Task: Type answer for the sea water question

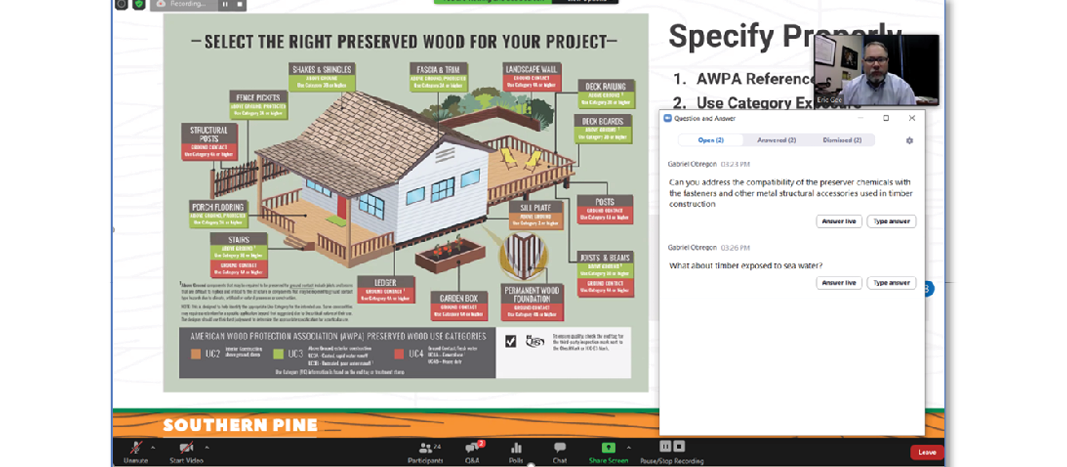Action: coord(891,283)
